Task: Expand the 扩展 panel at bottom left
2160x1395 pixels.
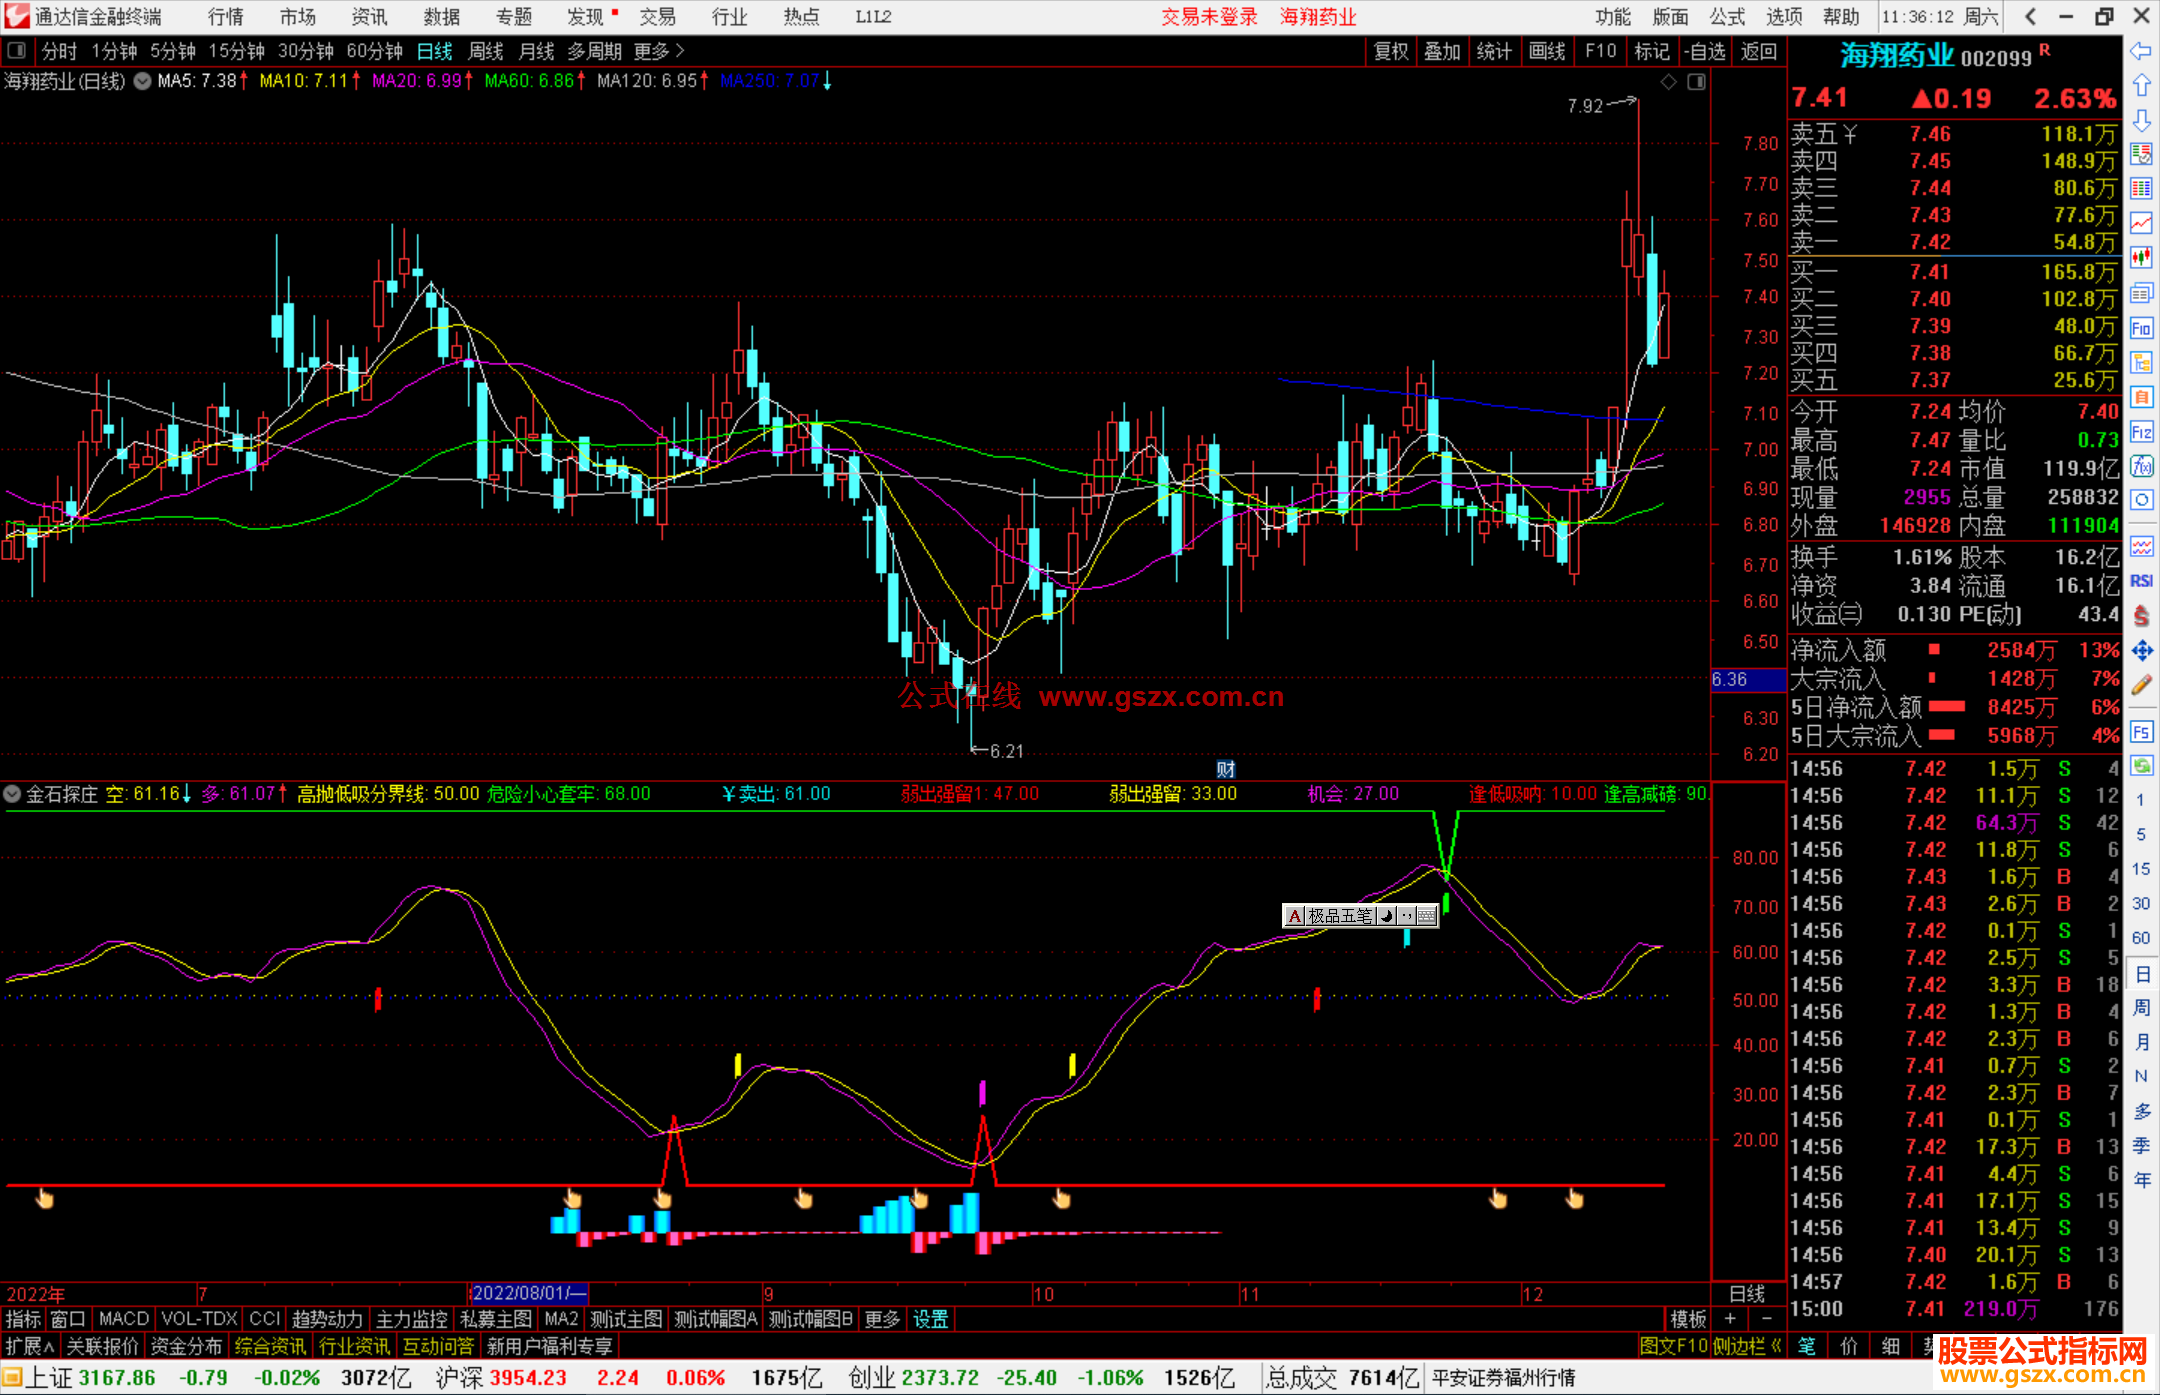Action: click(x=29, y=1346)
